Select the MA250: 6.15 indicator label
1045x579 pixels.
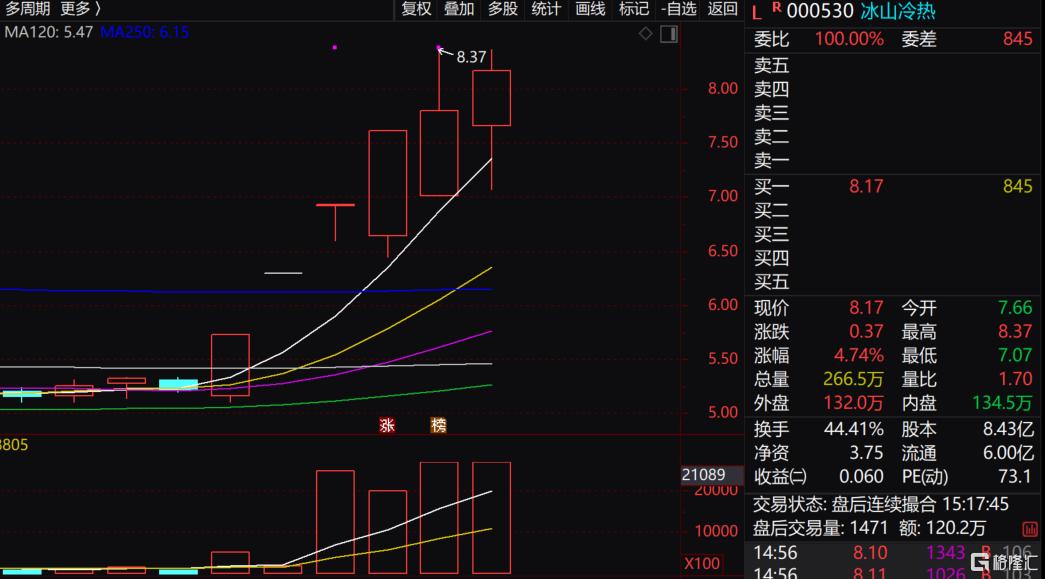(x=145, y=32)
